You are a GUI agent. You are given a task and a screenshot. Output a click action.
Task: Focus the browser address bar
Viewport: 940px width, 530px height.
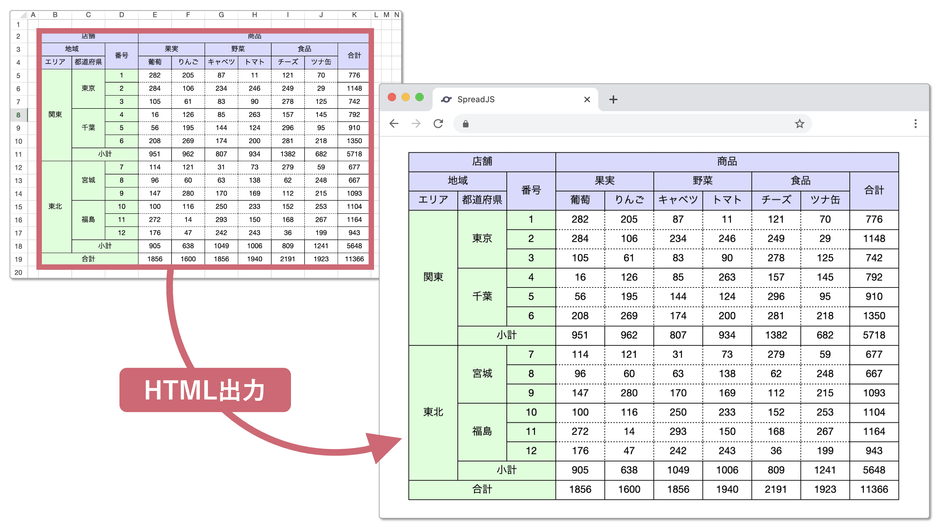click(630, 124)
